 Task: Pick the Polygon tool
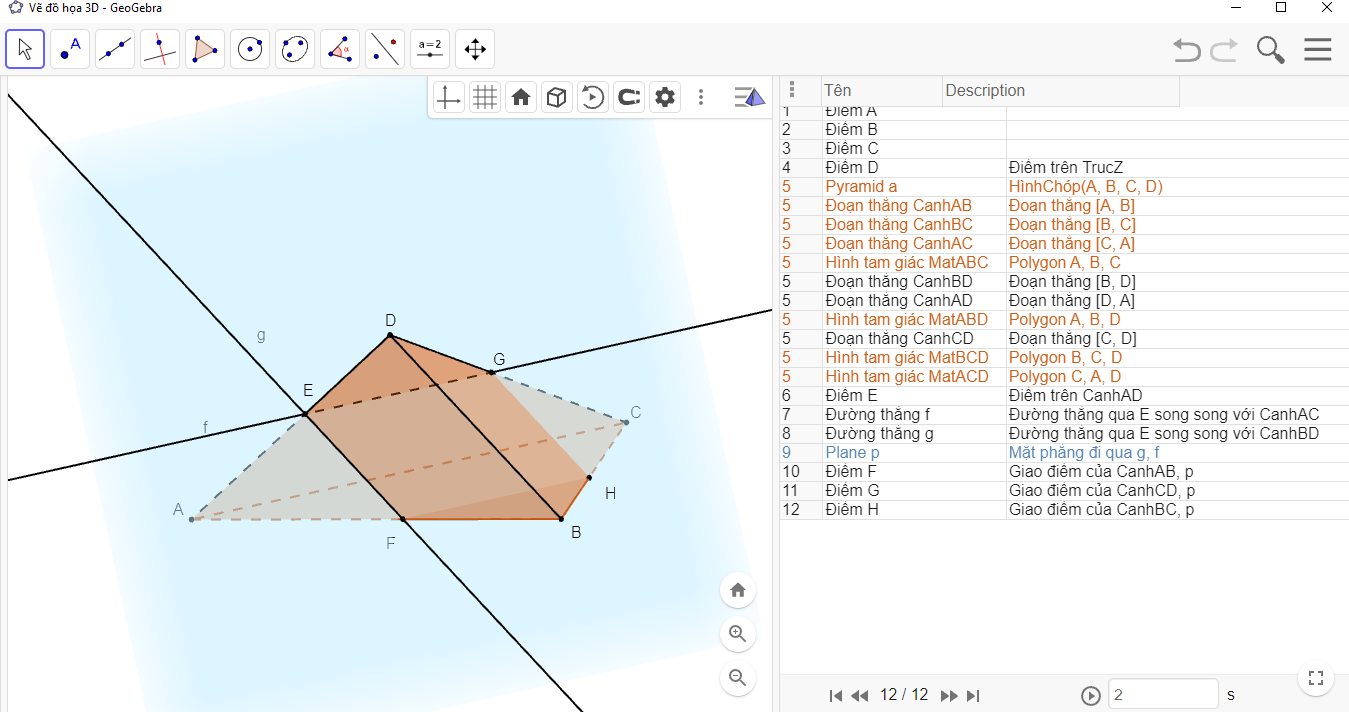click(205, 49)
